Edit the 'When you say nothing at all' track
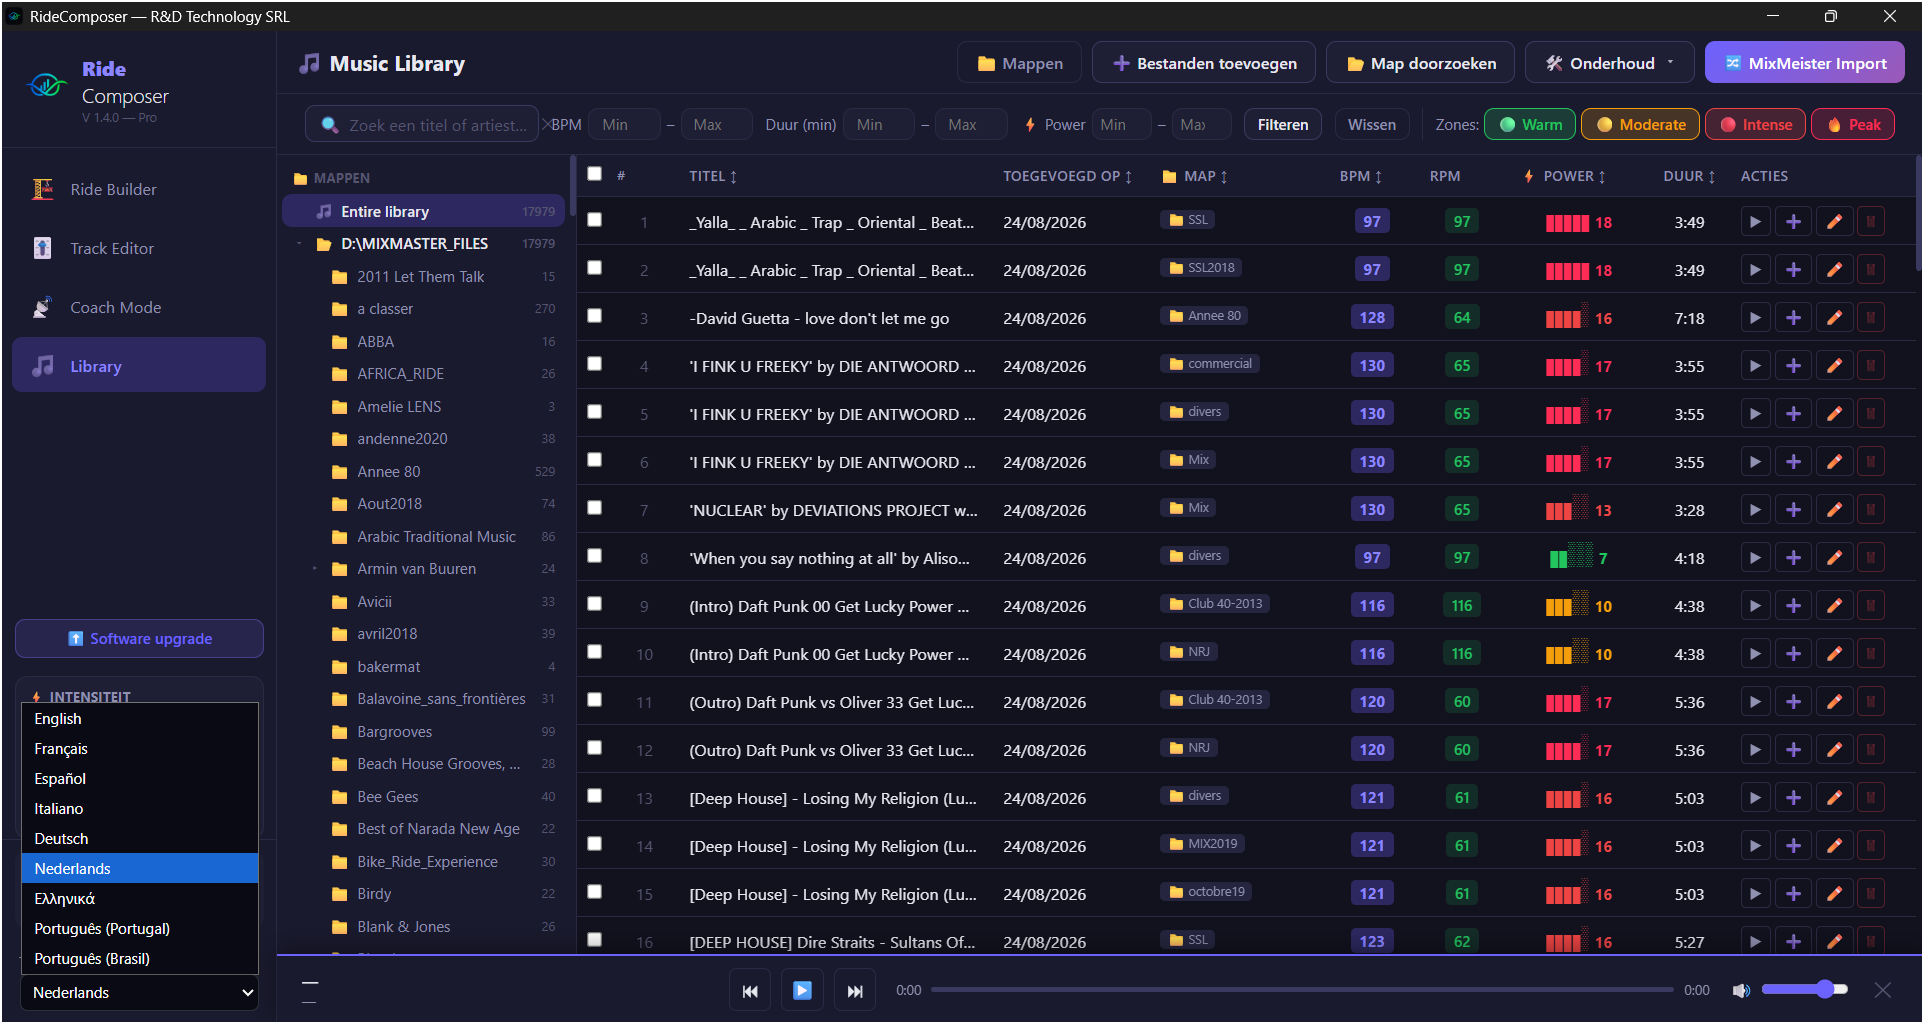The width and height of the screenshot is (1924, 1024). tap(1834, 558)
